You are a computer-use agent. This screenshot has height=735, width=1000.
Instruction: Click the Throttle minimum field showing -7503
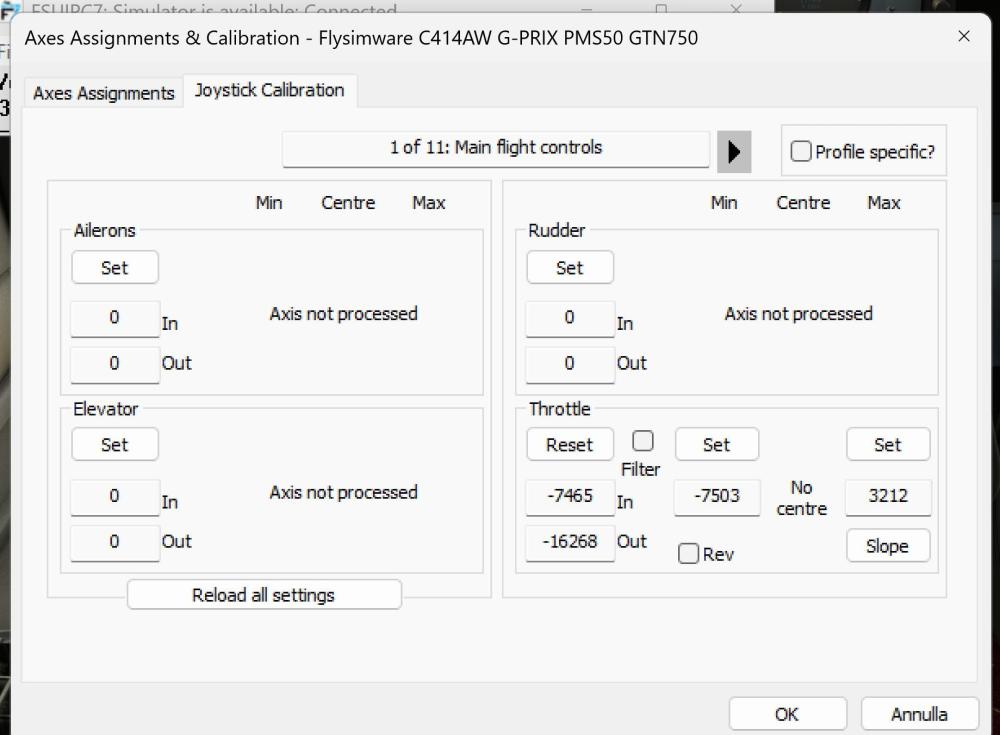pos(717,496)
